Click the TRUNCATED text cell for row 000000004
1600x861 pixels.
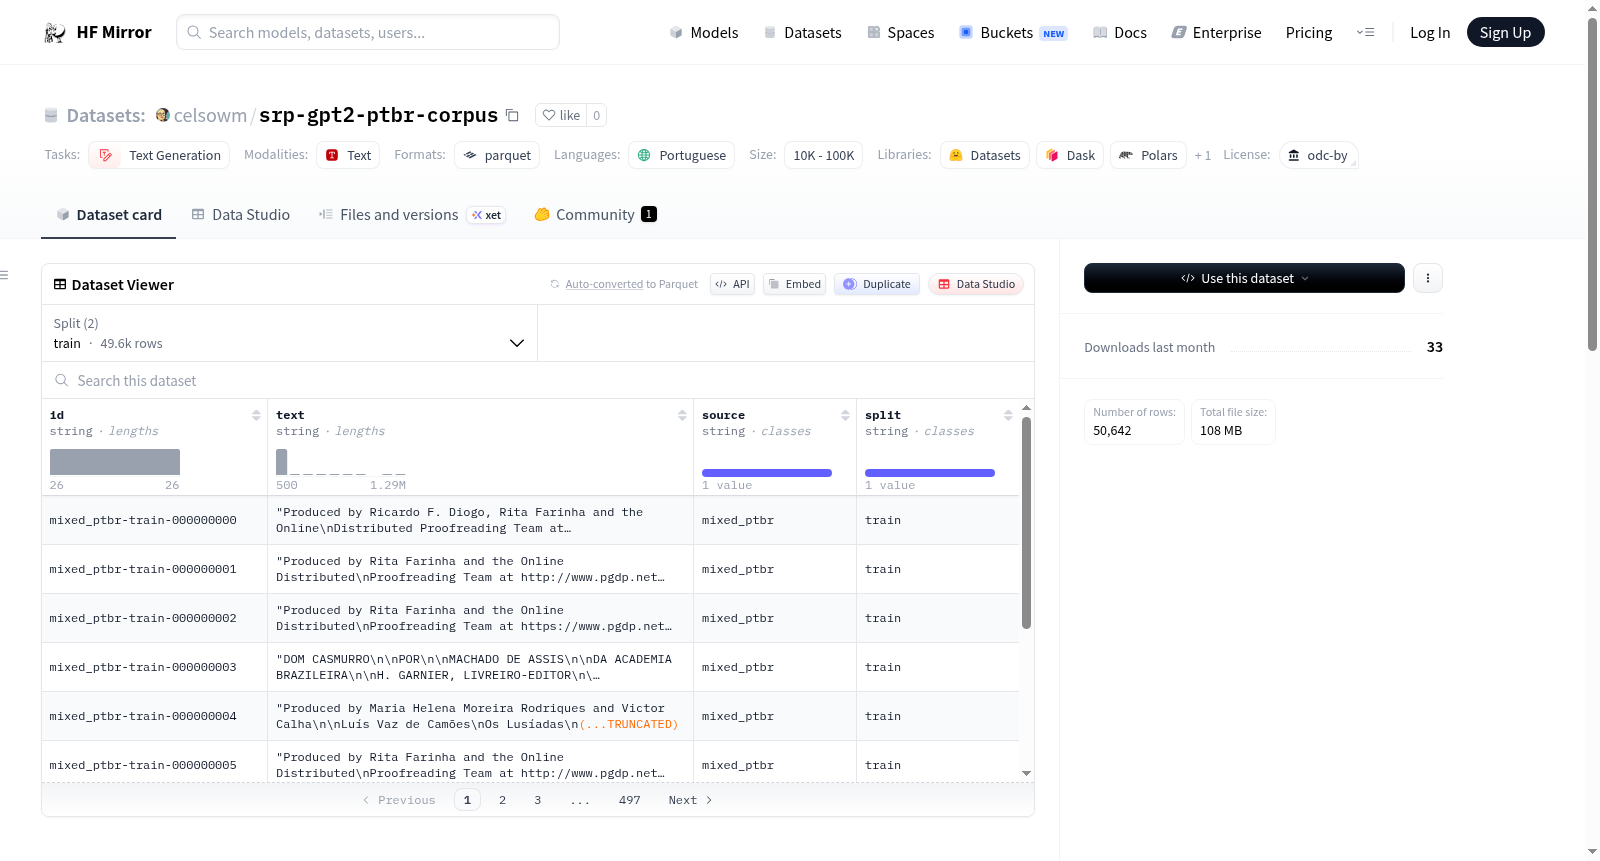pyautogui.click(x=480, y=716)
